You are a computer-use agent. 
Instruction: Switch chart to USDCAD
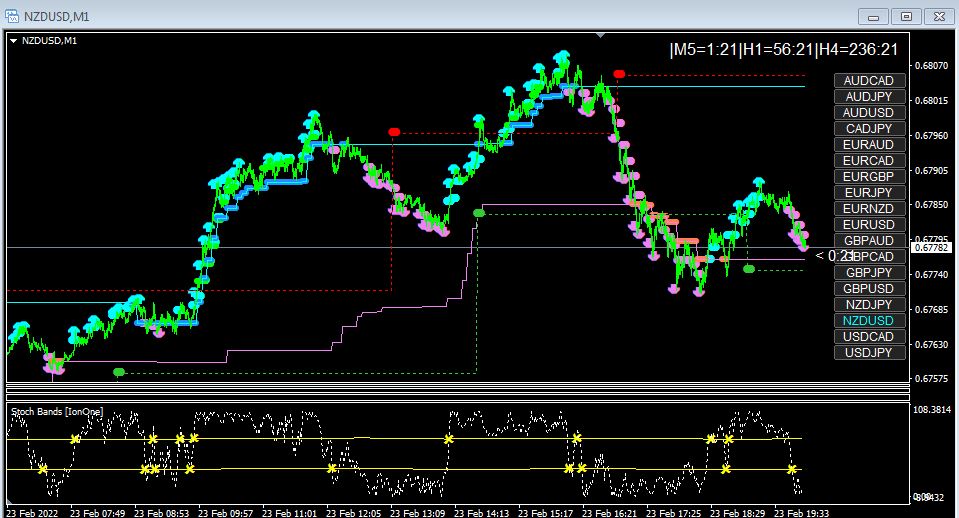(869, 336)
